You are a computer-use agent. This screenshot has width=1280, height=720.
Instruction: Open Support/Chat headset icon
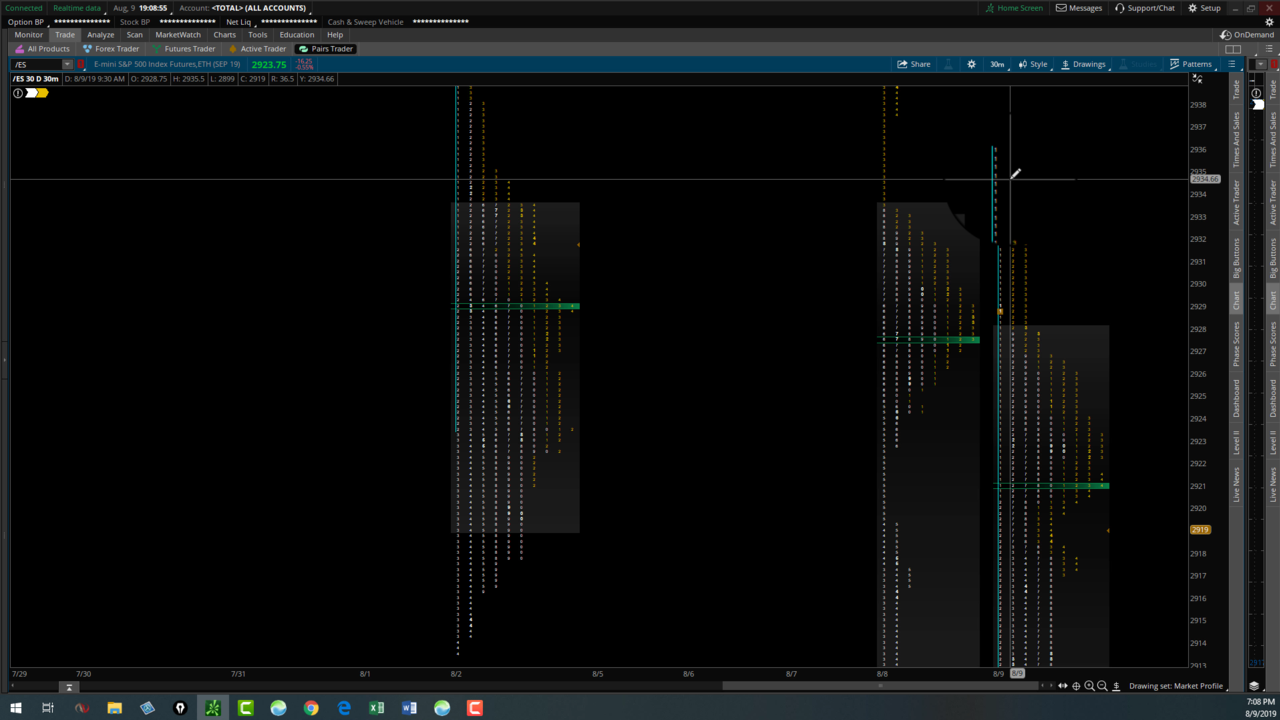pyautogui.click(x=1120, y=8)
